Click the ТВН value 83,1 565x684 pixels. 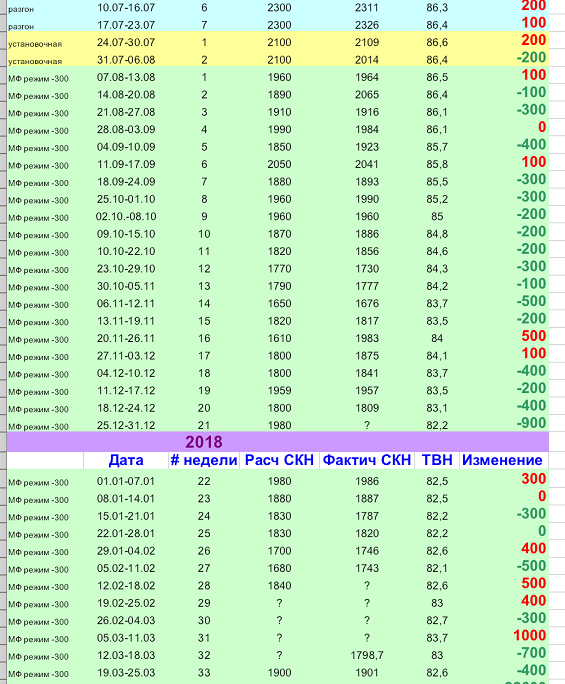(437, 408)
